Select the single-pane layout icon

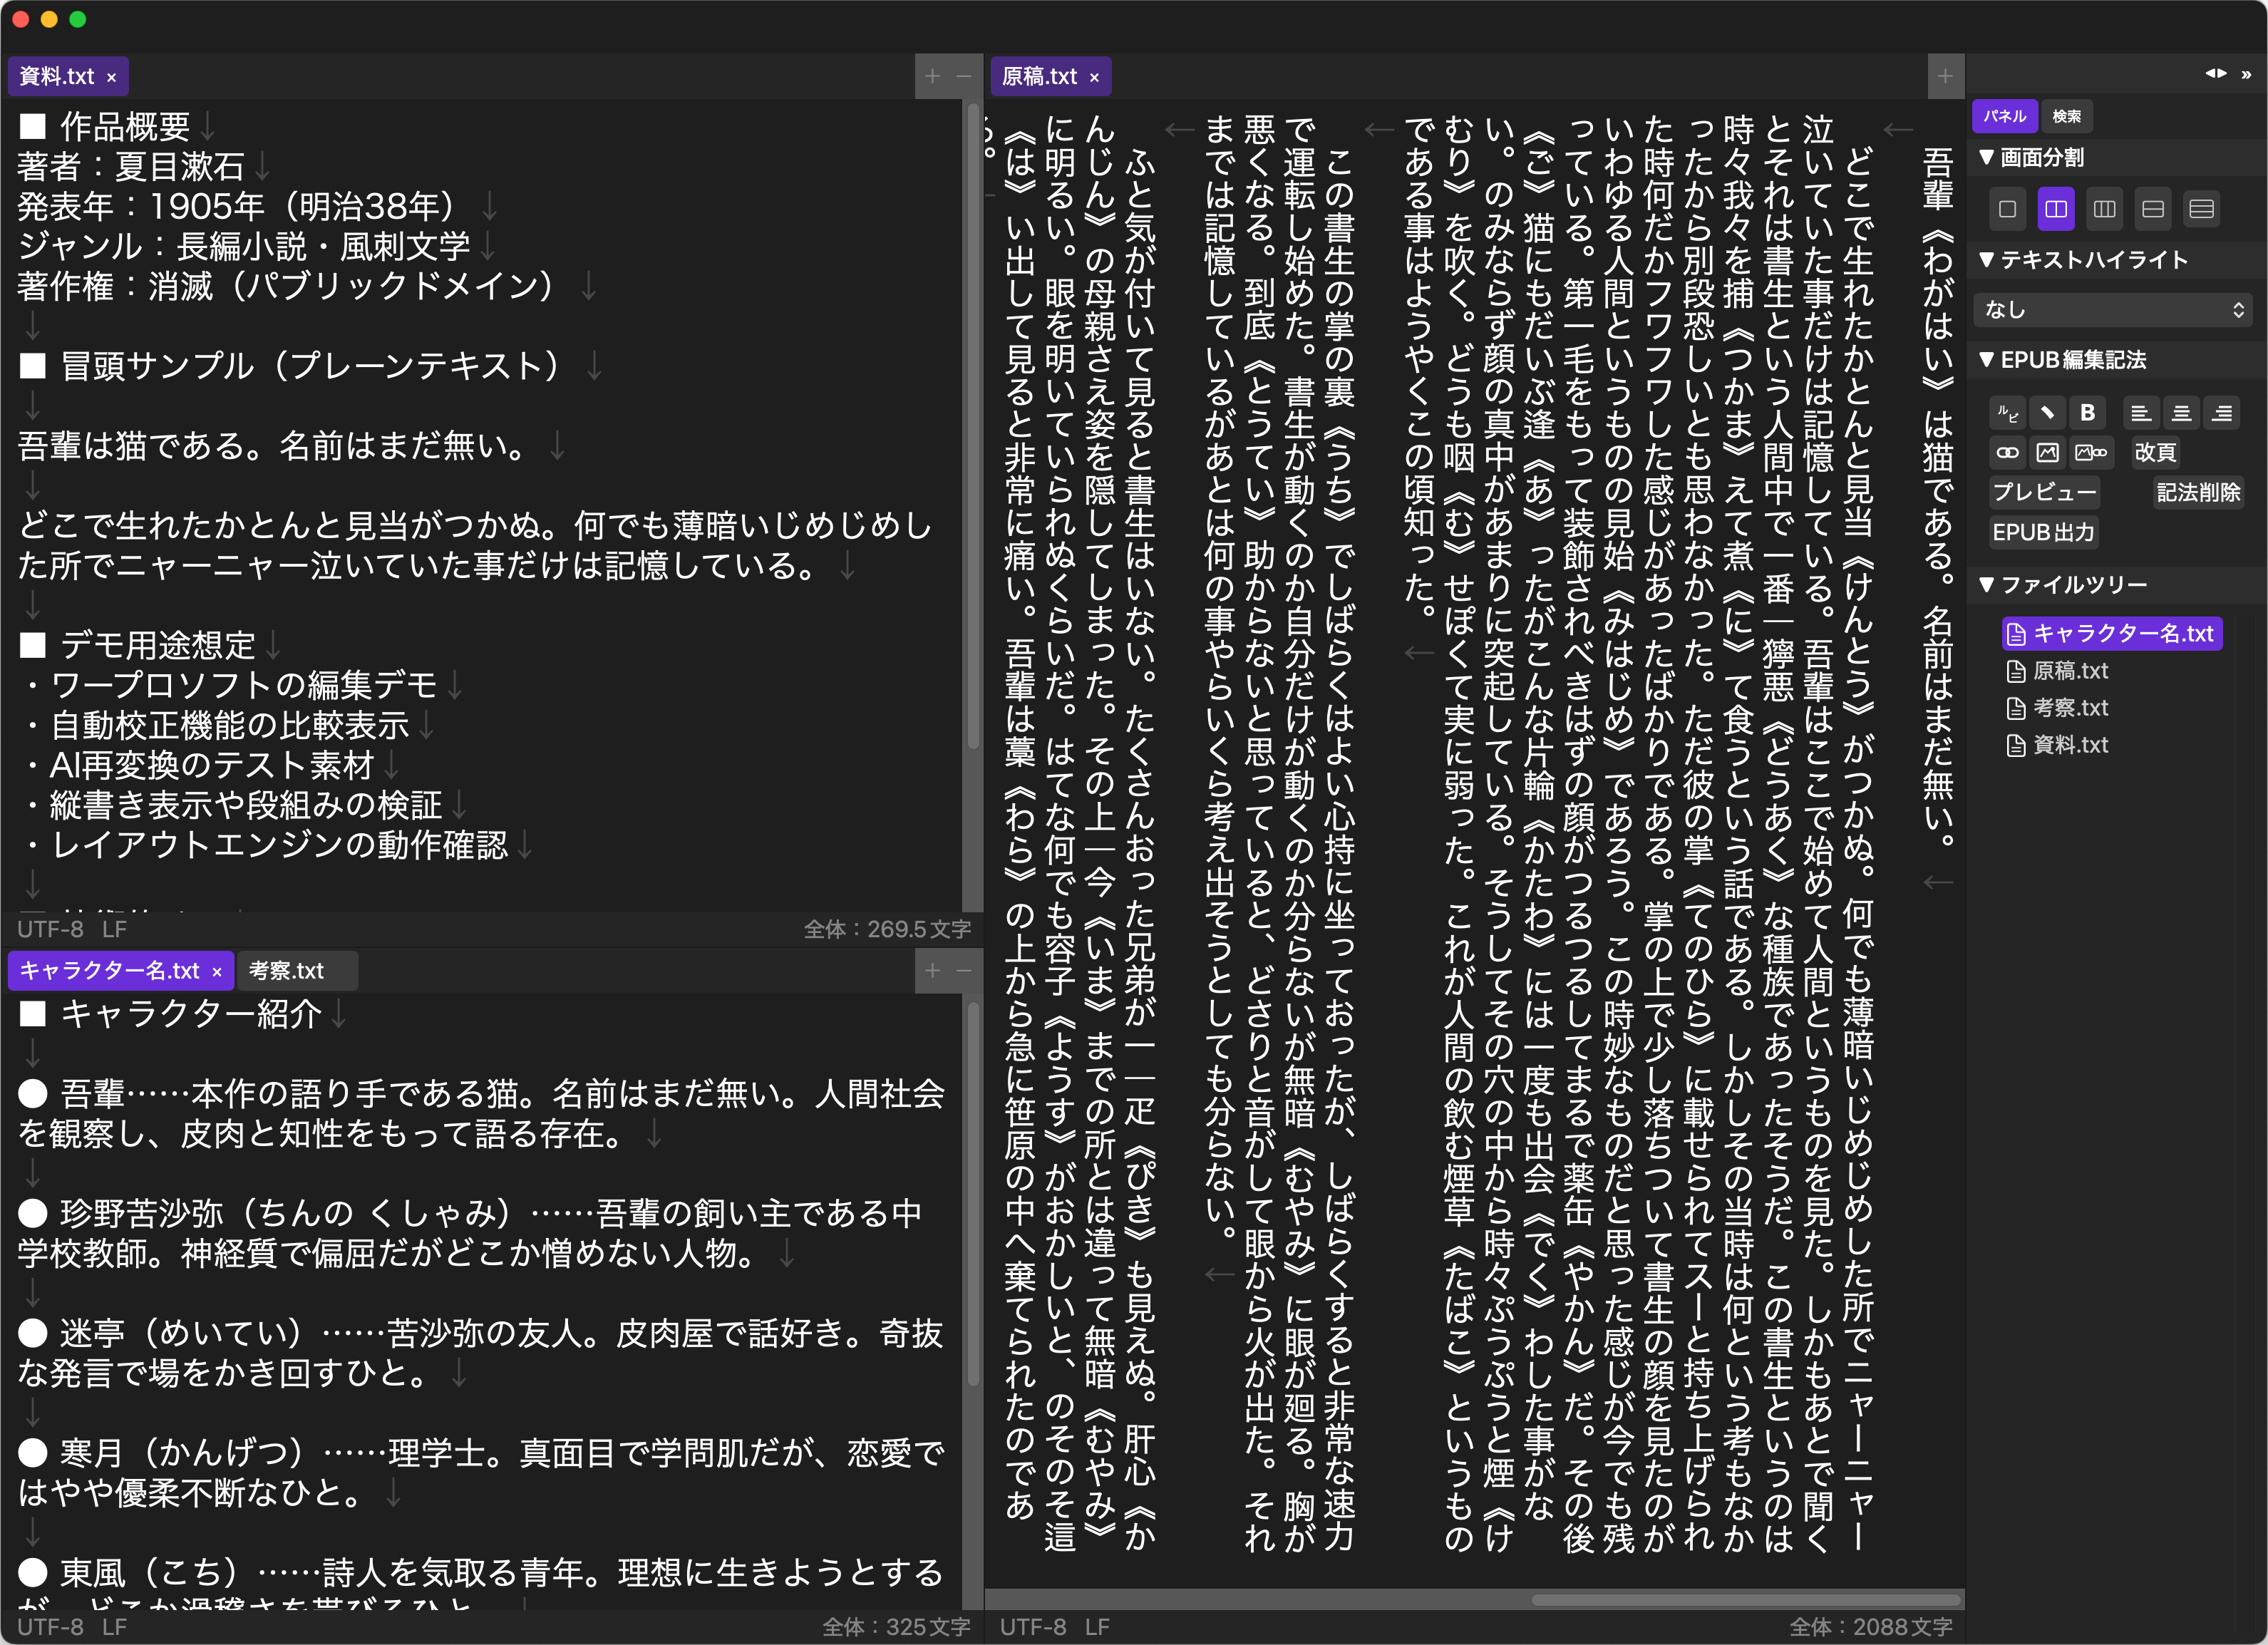pos(2007,208)
